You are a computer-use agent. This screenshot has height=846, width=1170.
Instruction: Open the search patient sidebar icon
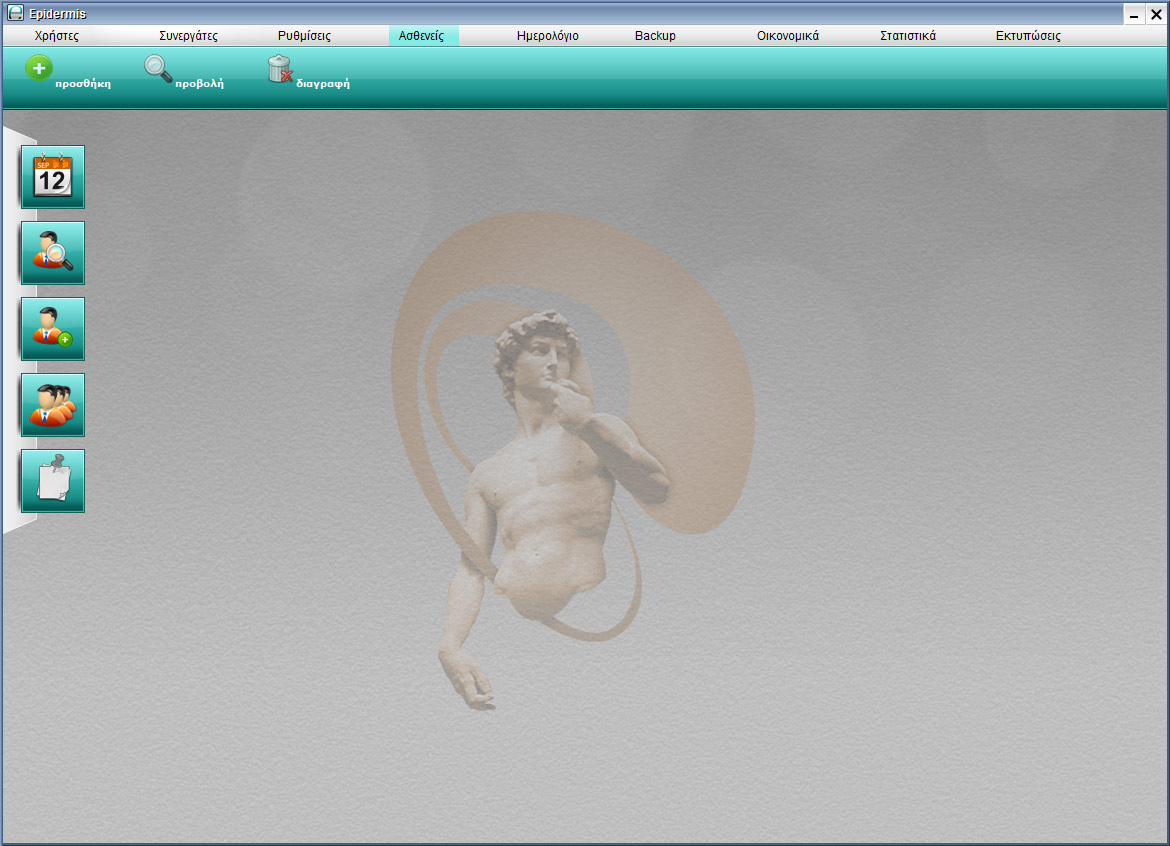pos(53,253)
